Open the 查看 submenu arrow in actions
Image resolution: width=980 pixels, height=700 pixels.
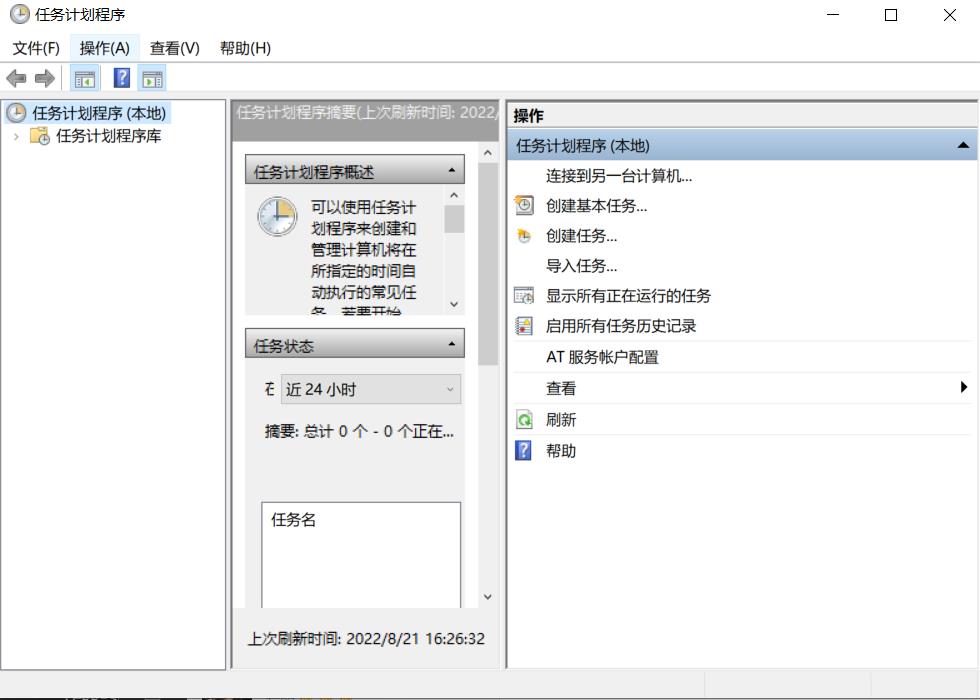(x=964, y=388)
